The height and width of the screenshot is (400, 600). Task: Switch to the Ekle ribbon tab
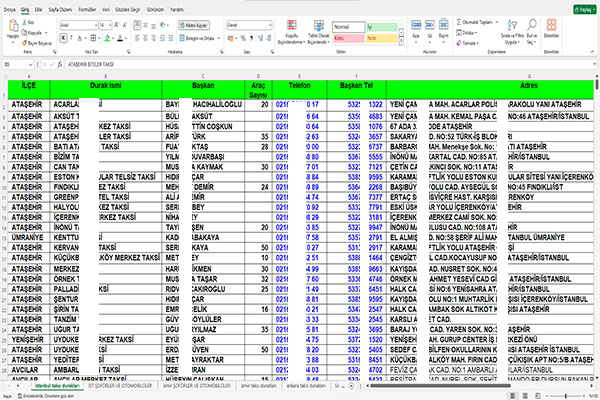[x=39, y=10]
